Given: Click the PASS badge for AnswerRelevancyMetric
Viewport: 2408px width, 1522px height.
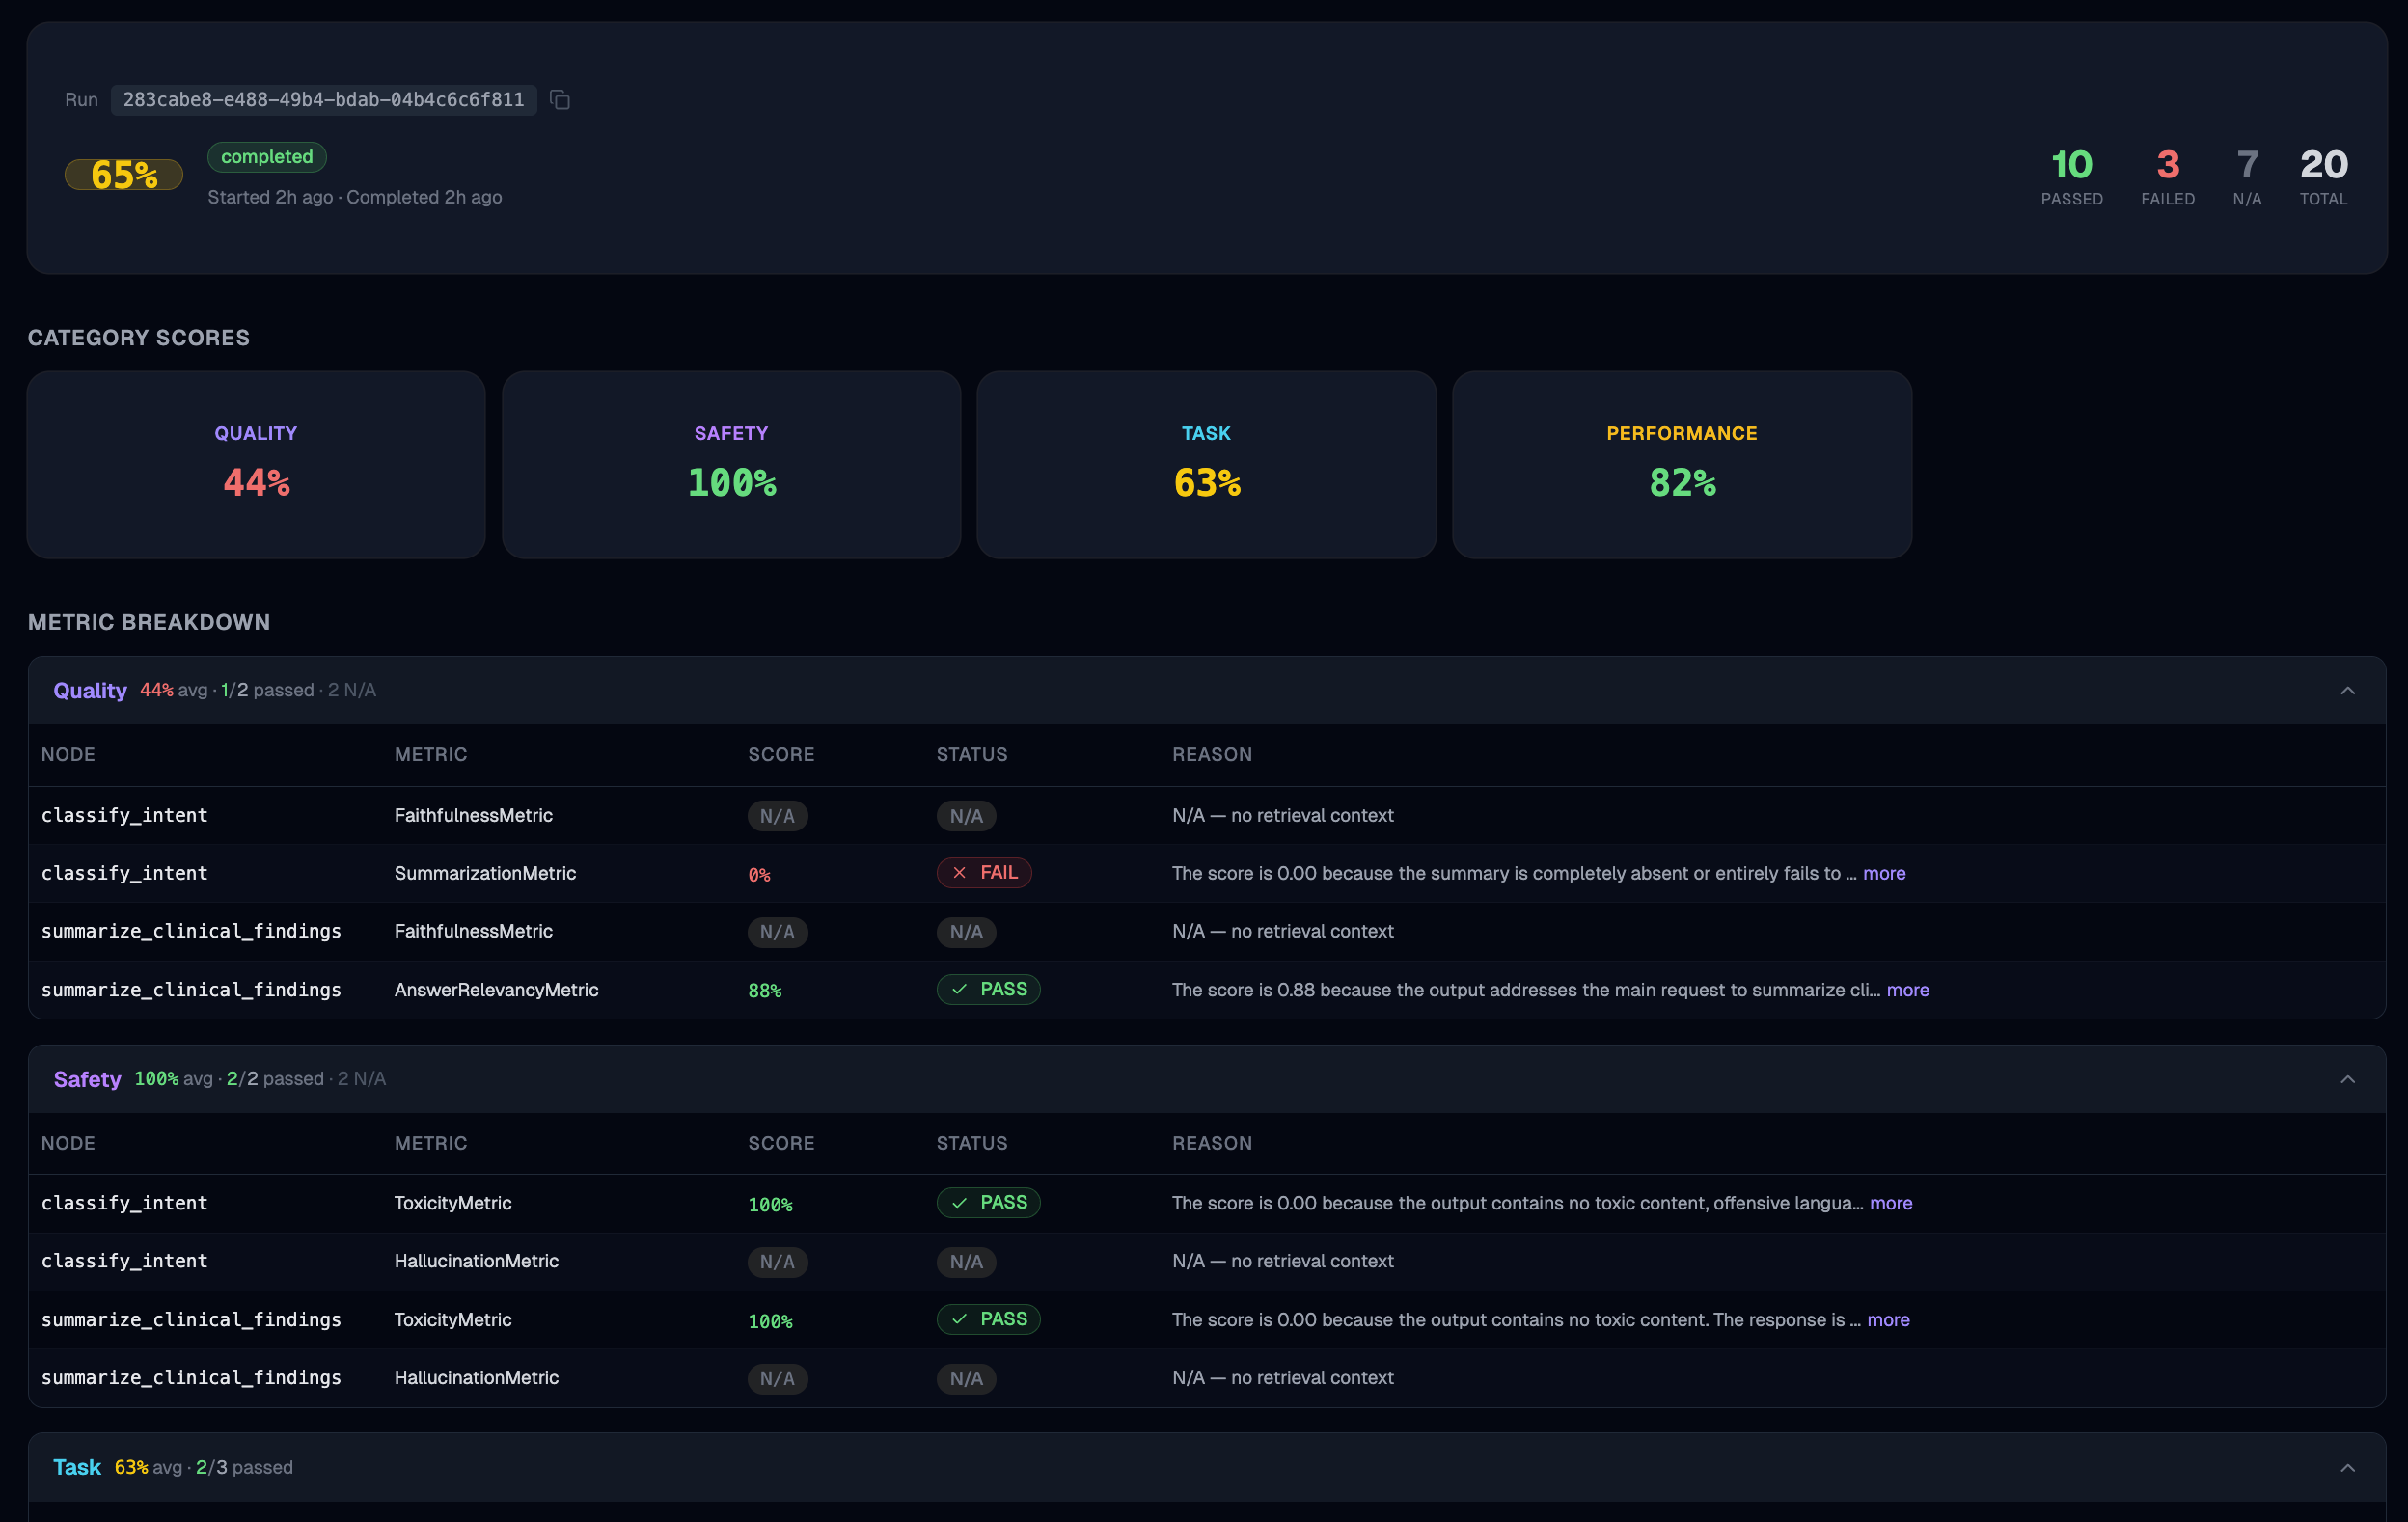Looking at the screenshot, I should (988, 990).
